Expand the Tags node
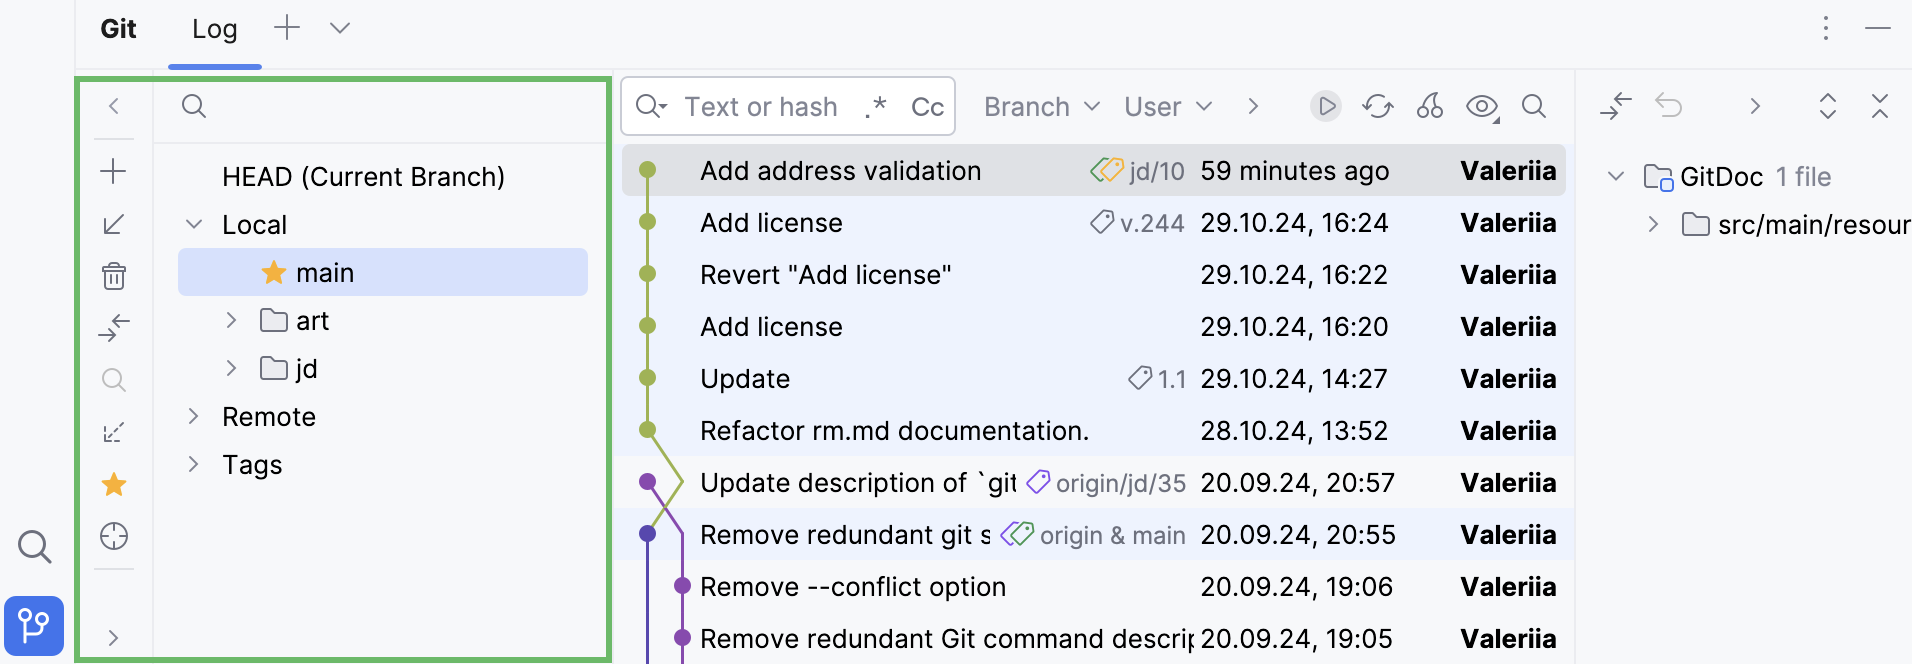The height and width of the screenshot is (664, 1912). point(194,464)
